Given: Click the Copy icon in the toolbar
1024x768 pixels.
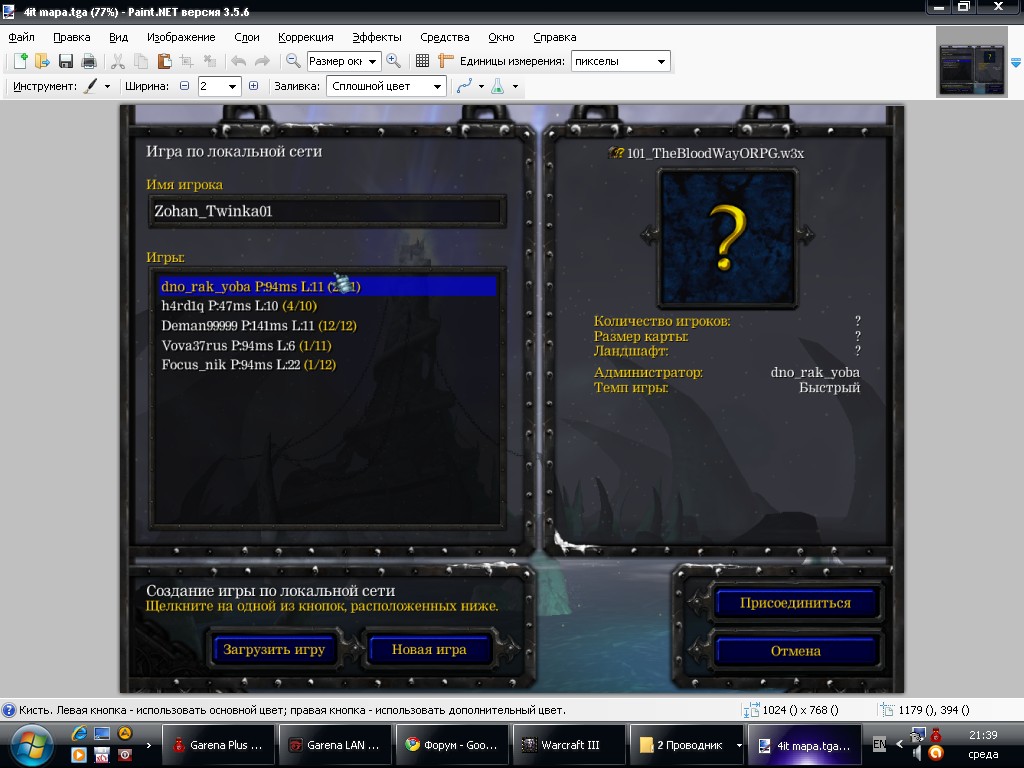Looking at the screenshot, I should tap(141, 61).
